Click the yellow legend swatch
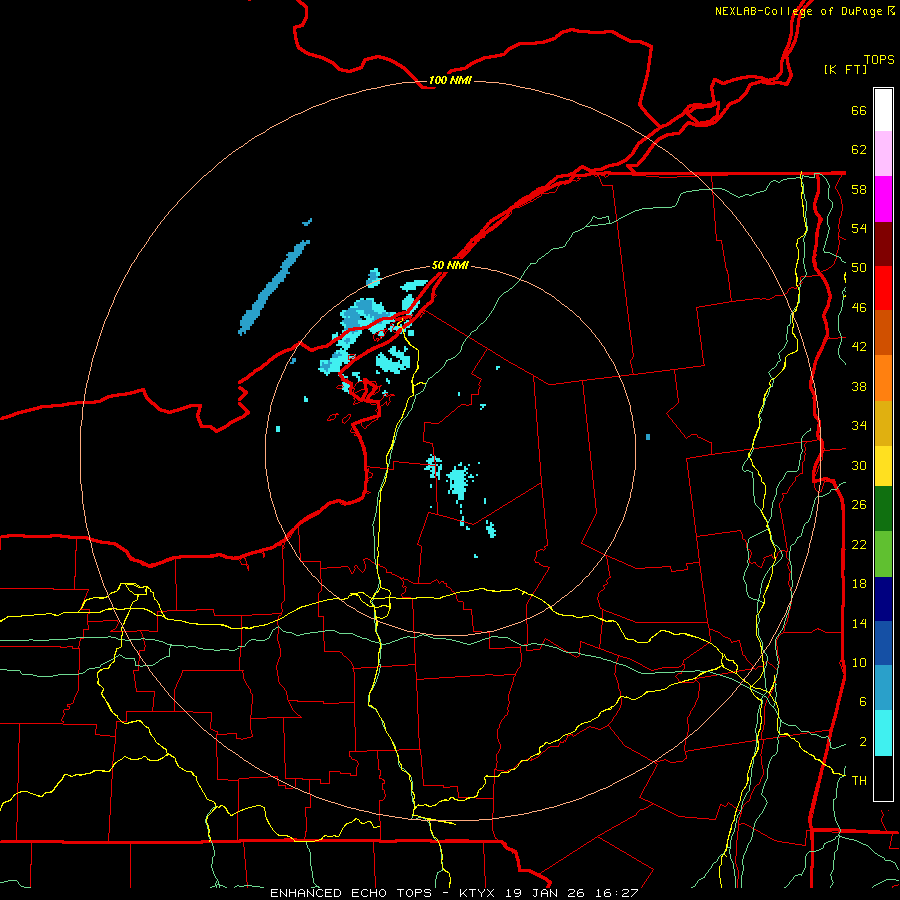The height and width of the screenshot is (900, 900). click(x=883, y=465)
